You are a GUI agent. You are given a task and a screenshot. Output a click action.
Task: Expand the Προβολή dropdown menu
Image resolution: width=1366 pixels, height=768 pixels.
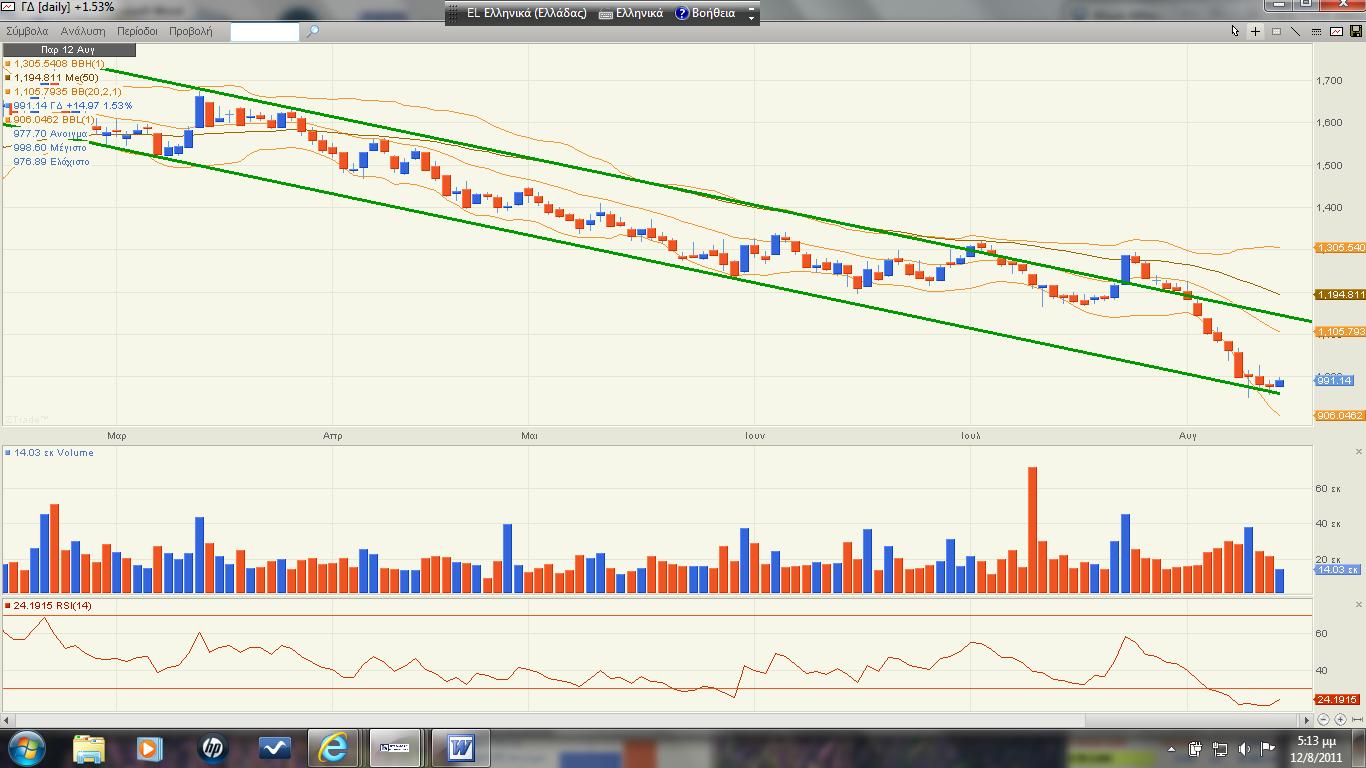(190, 31)
